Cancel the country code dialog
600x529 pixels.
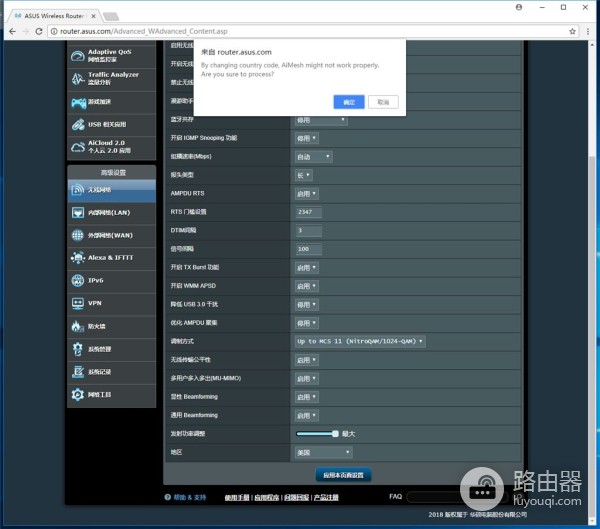point(383,102)
